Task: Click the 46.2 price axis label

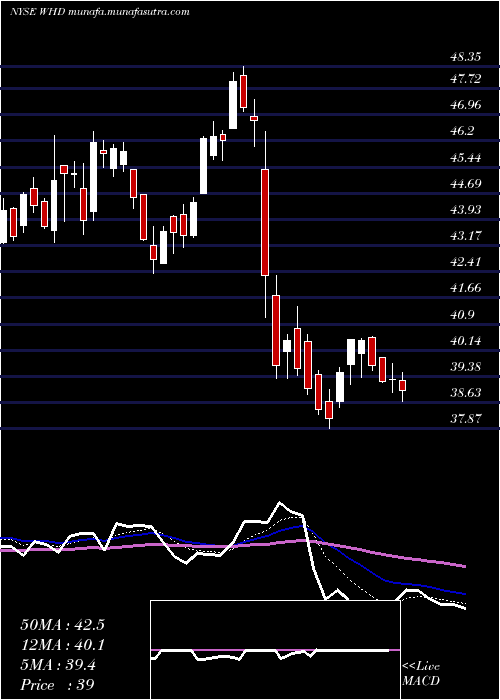Action: [x=462, y=131]
